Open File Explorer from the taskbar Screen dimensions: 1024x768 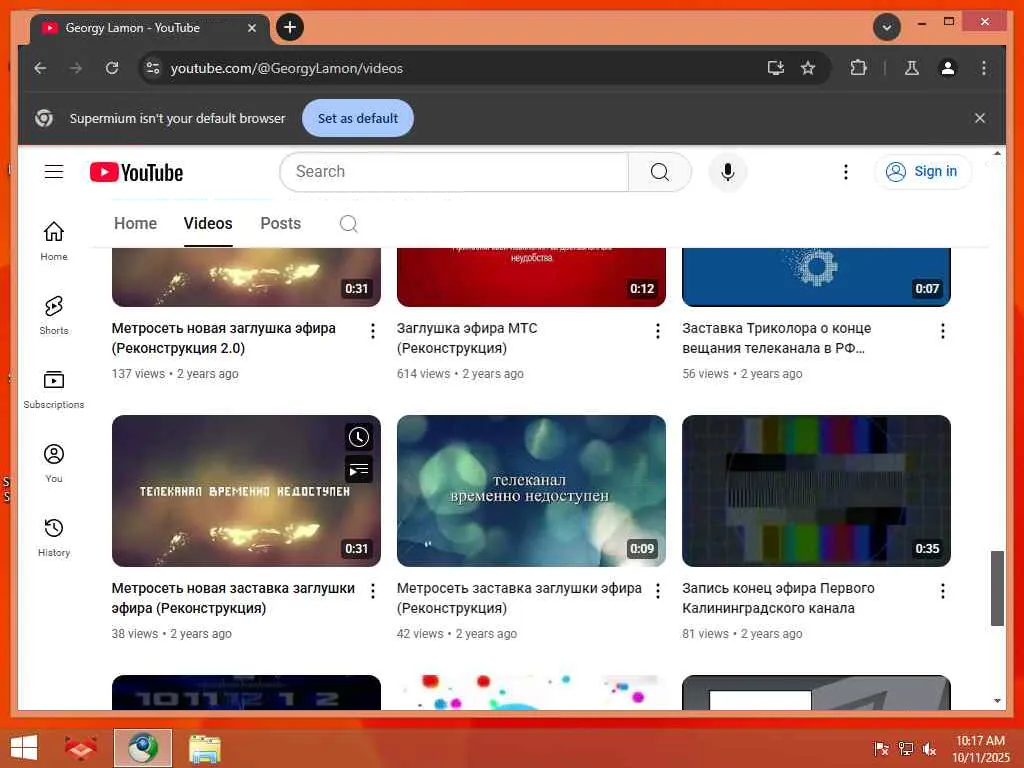click(205, 748)
